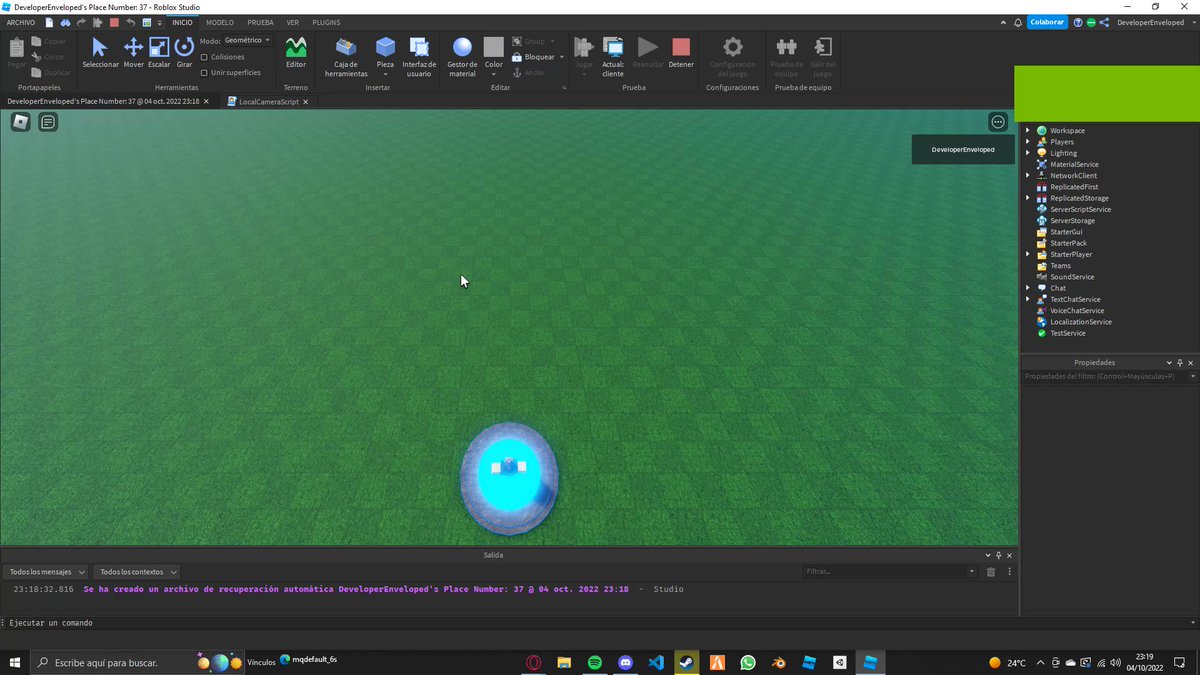Click the undo arrow in quick access bar
Screen dimensions: 1200x675
[x=130, y=22]
